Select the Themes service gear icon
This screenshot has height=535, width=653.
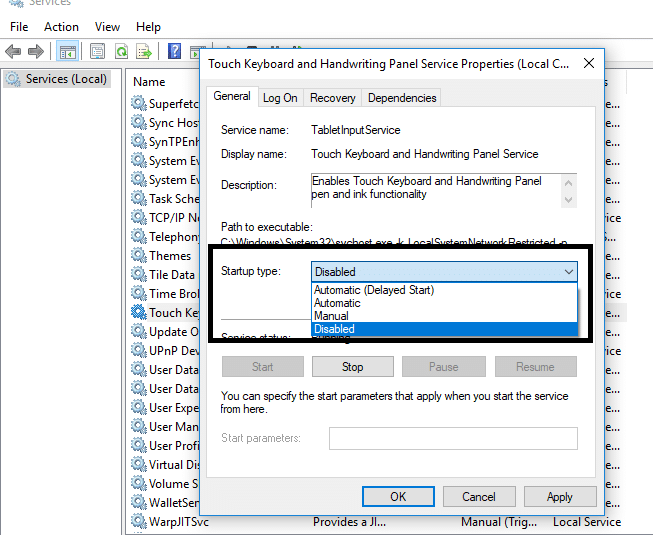point(138,256)
